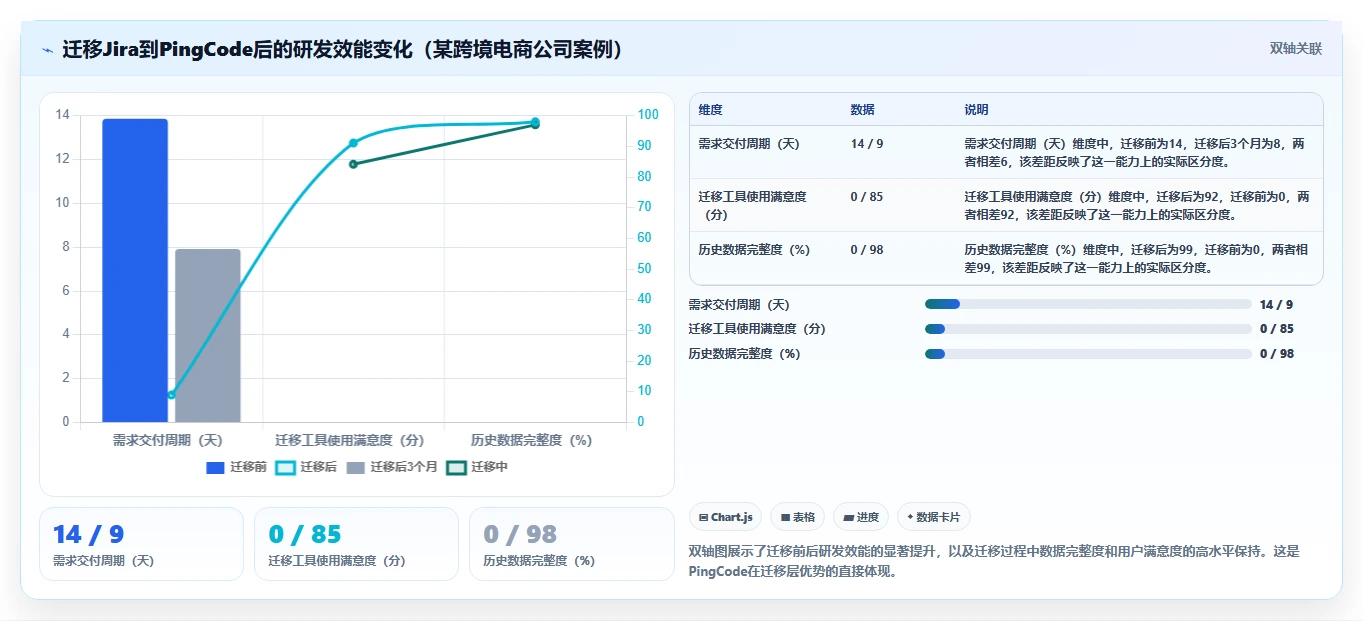
Task: Open the 14 / 9 需求交付周期 data card
Action: 141,544
